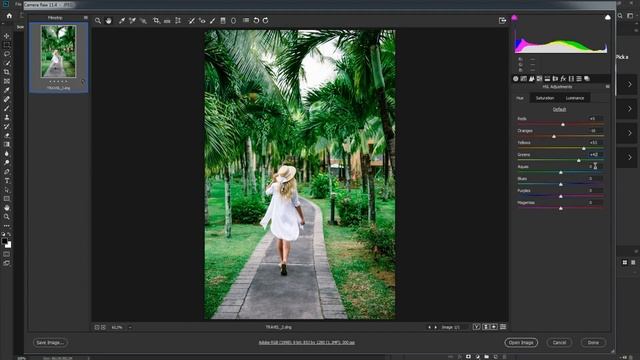Click the Magentas slider handle
The width and height of the screenshot is (640, 360).
pos(561,208)
